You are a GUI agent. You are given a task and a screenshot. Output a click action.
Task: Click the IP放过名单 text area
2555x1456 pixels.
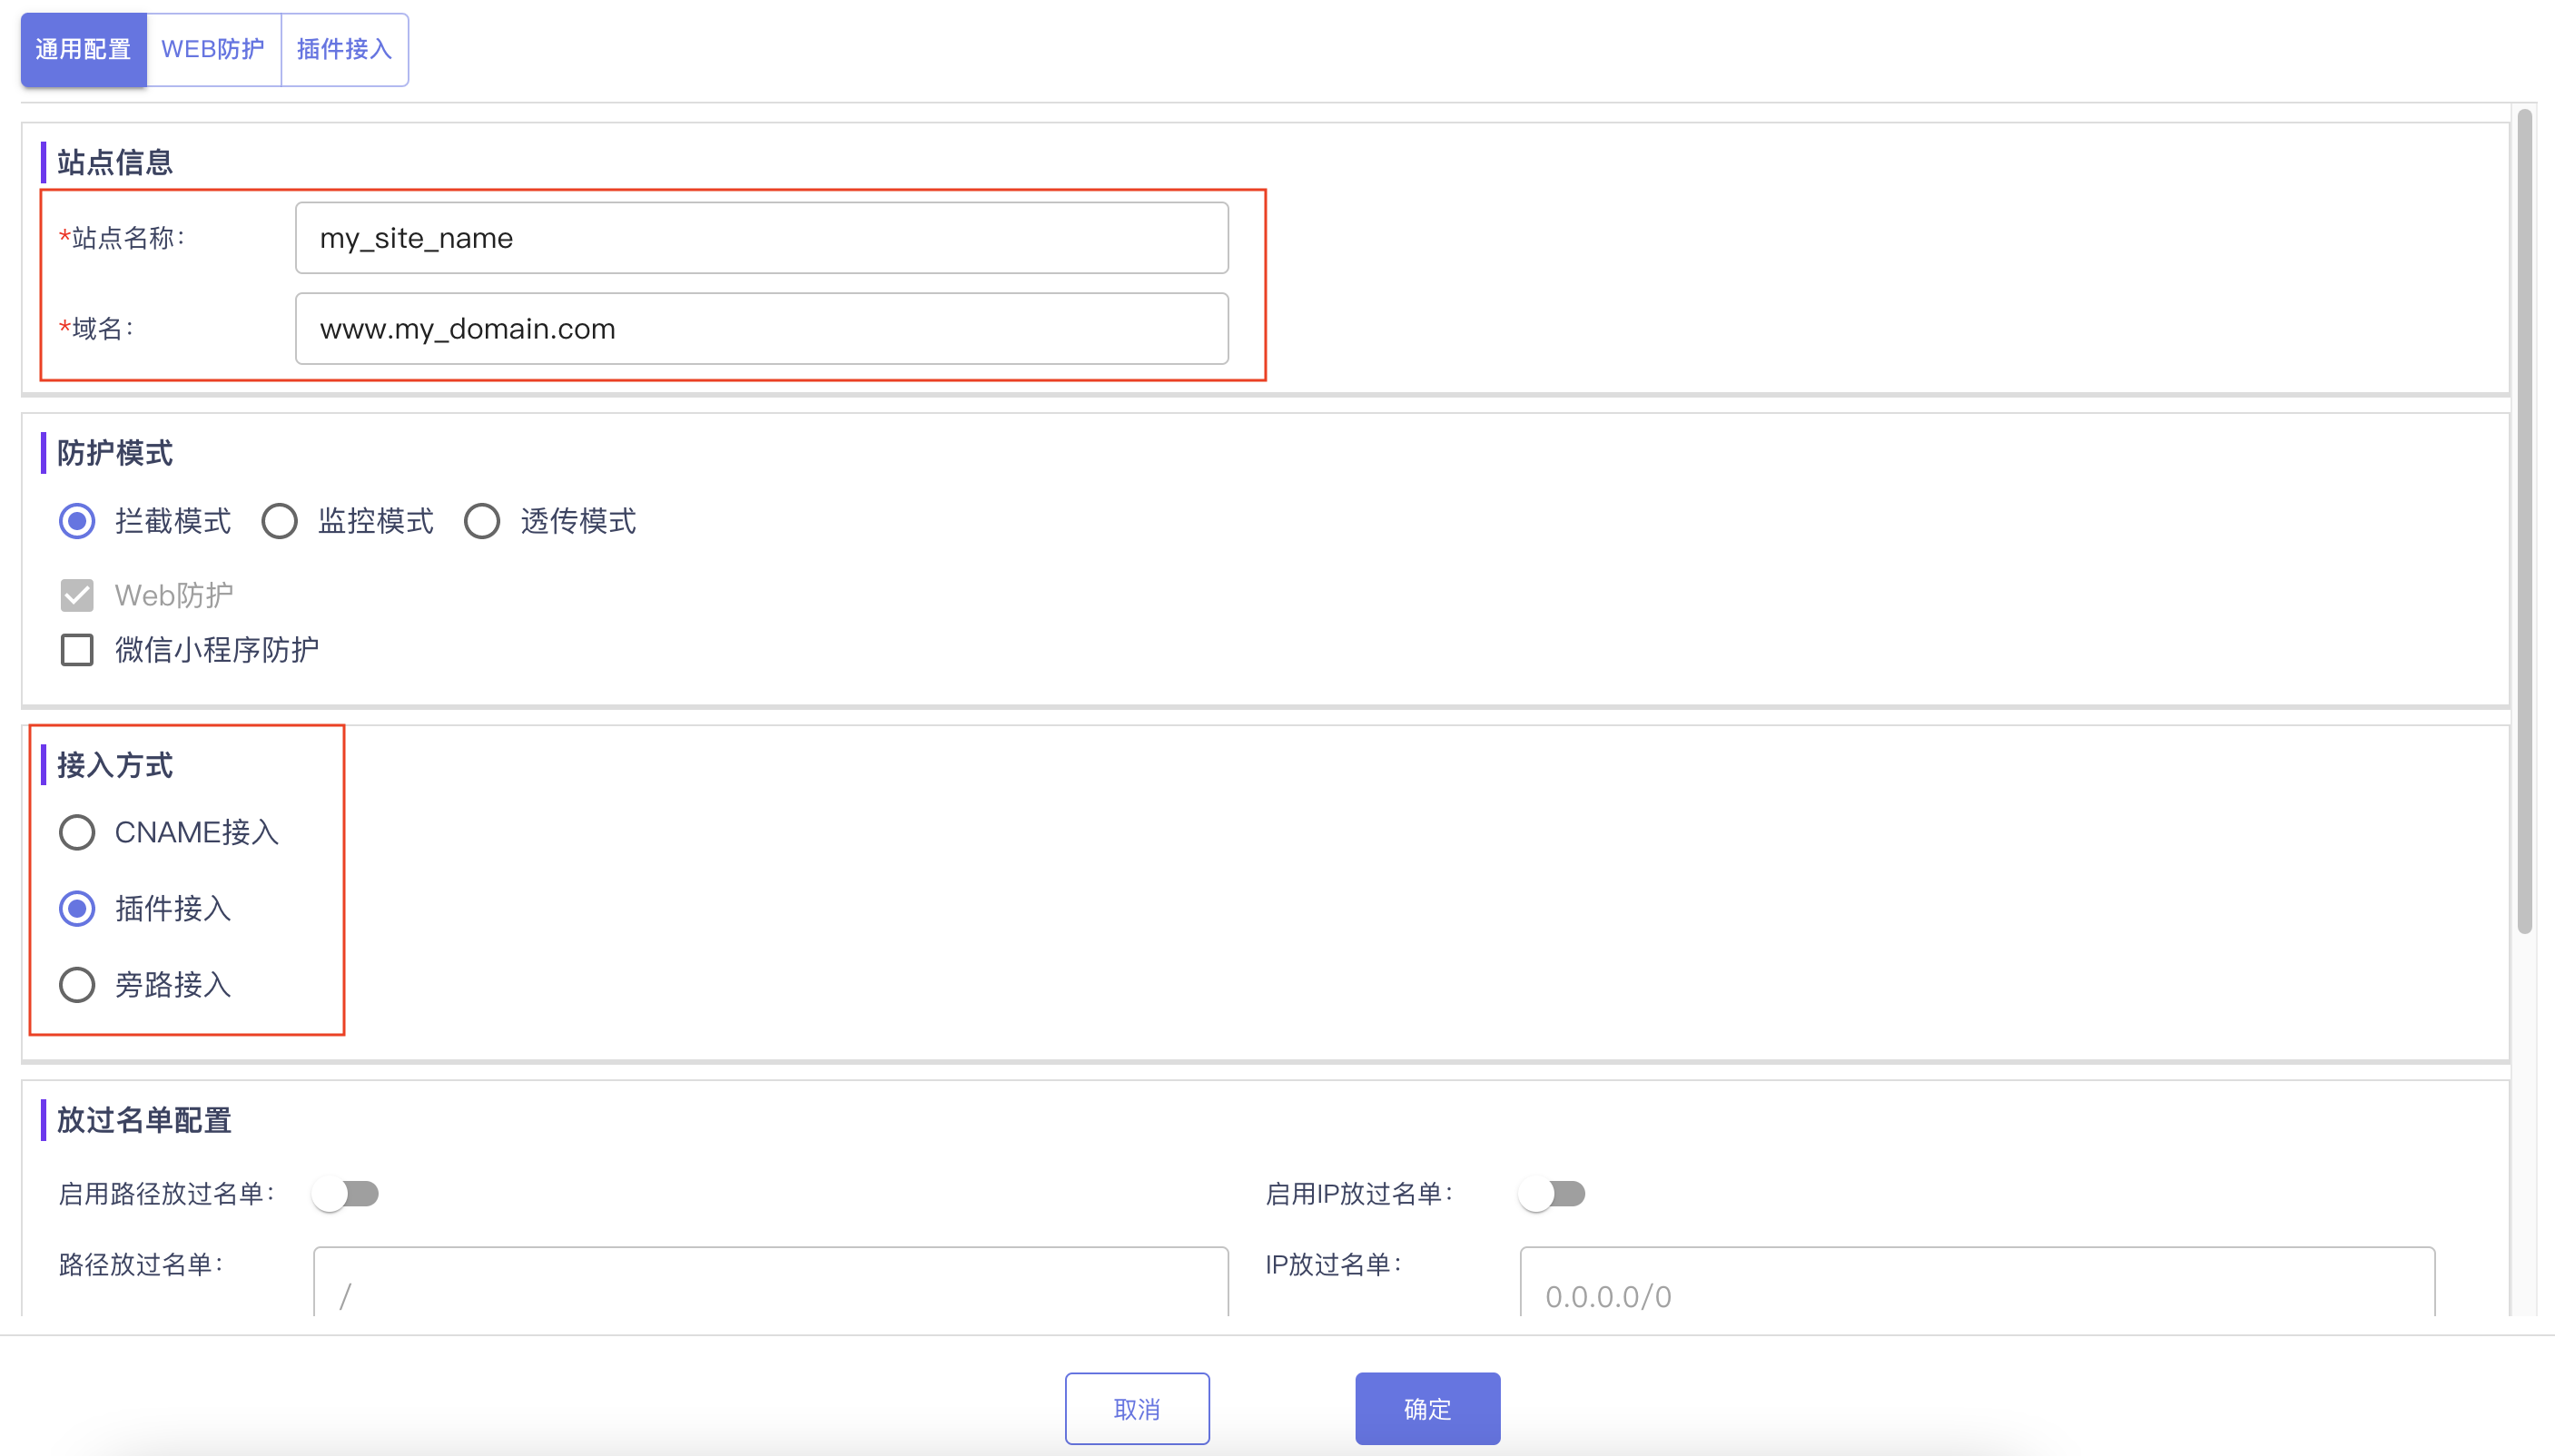click(1977, 1281)
